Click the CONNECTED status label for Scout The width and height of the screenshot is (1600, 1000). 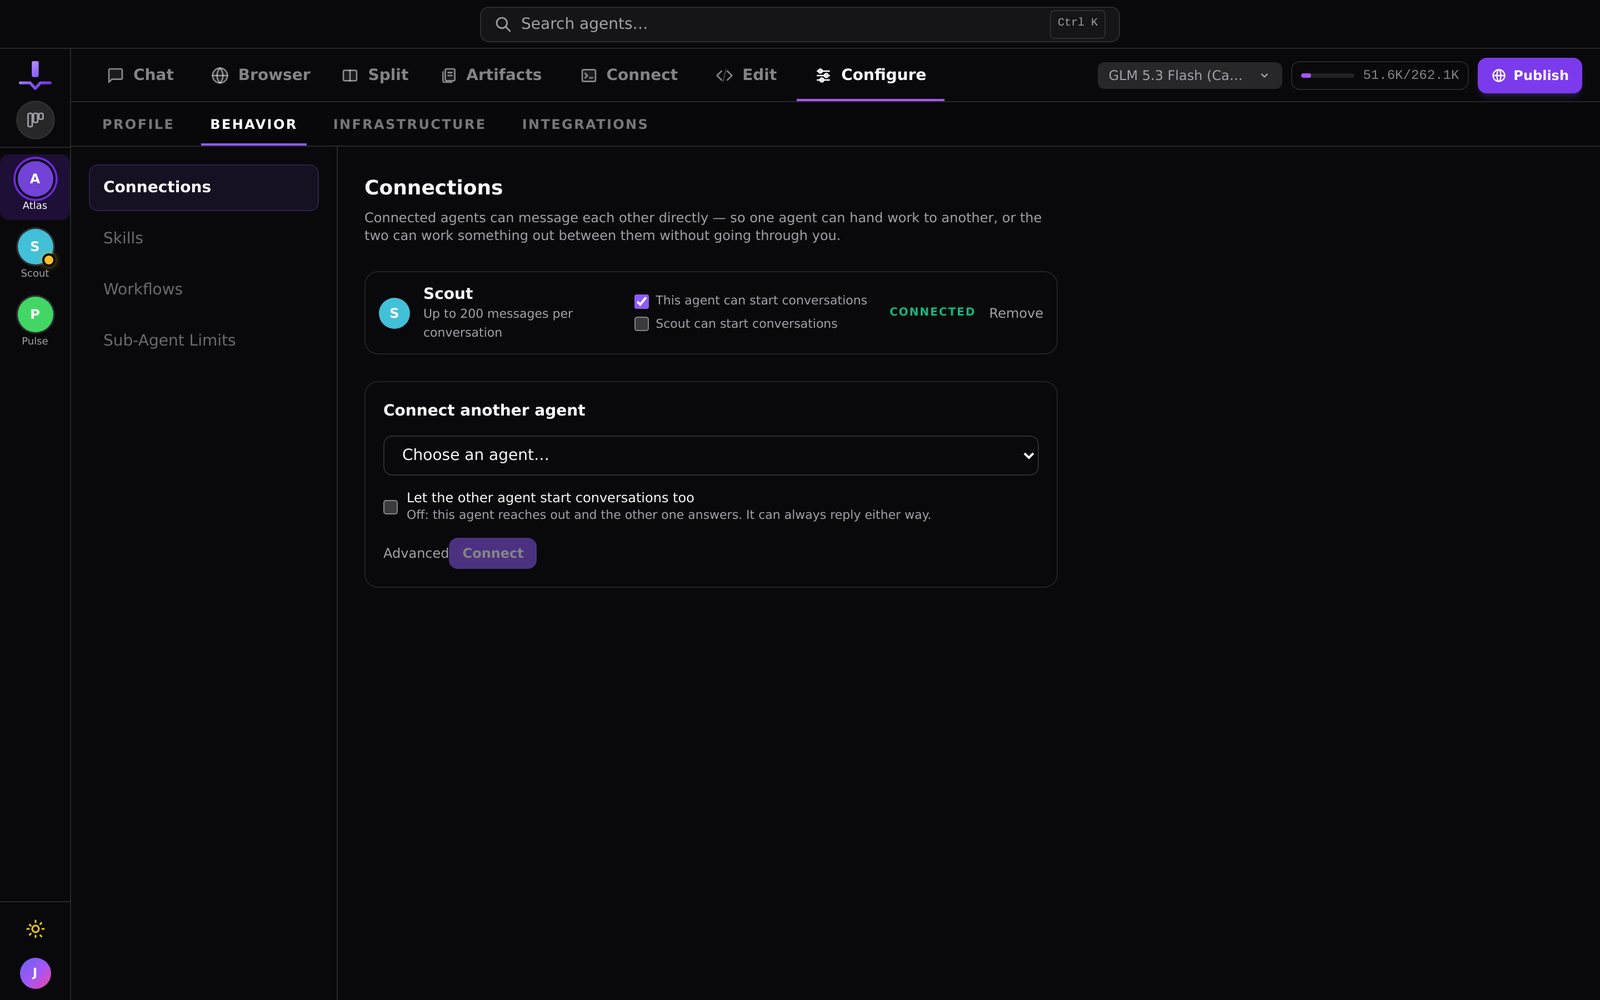(932, 312)
